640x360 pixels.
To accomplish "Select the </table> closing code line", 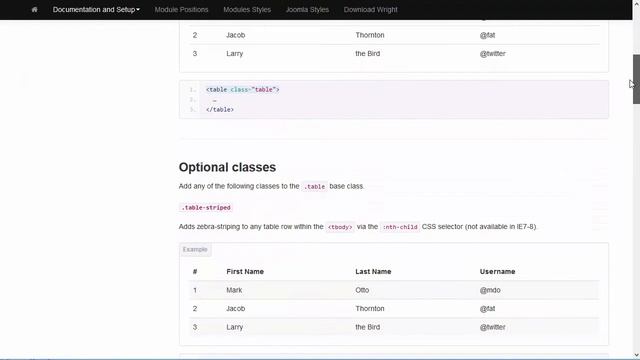I will (220, 109).
